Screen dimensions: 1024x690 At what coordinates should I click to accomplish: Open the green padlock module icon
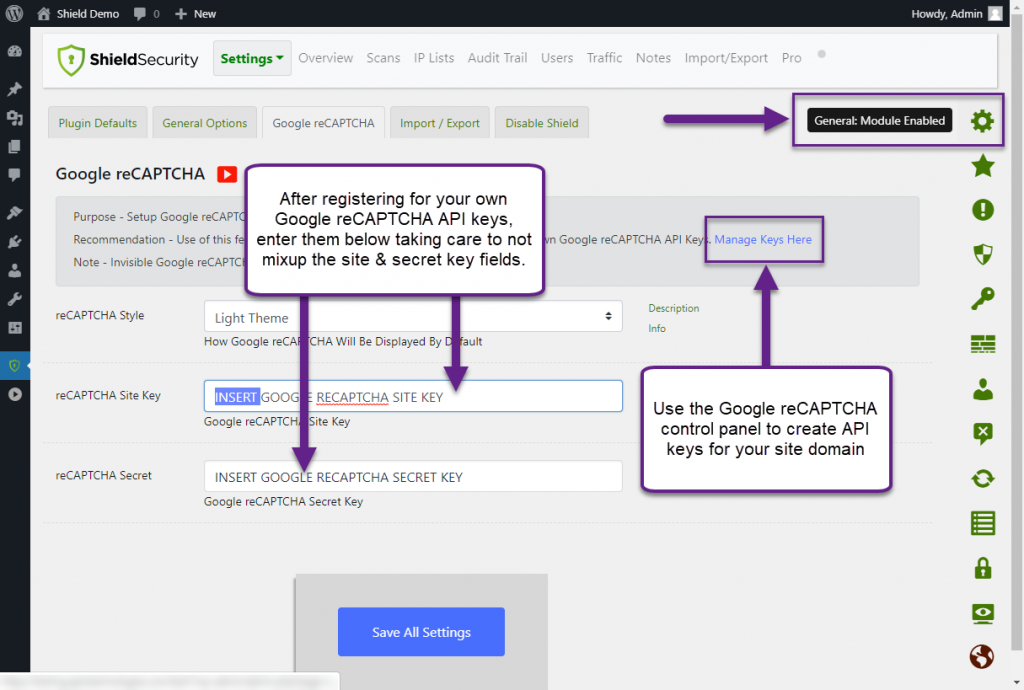(983, 568)
